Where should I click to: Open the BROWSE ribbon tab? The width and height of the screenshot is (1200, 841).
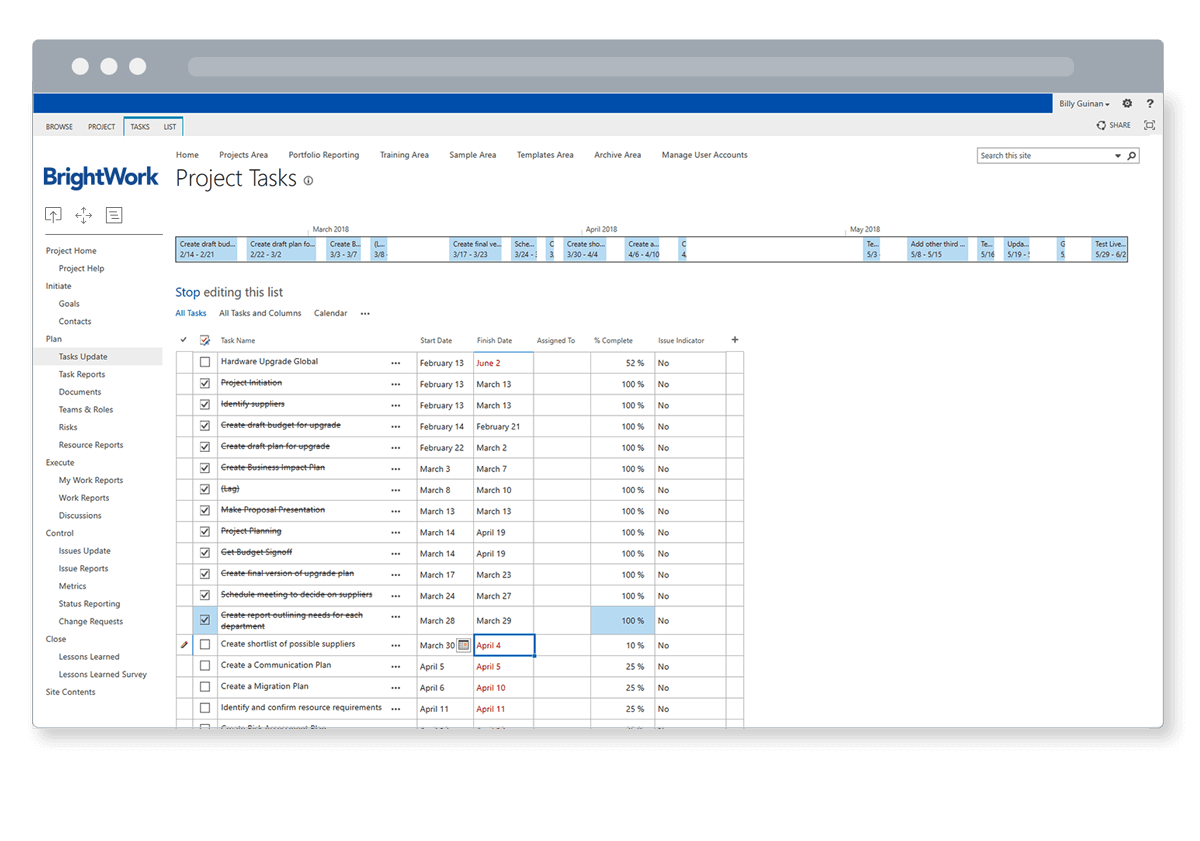59,127
